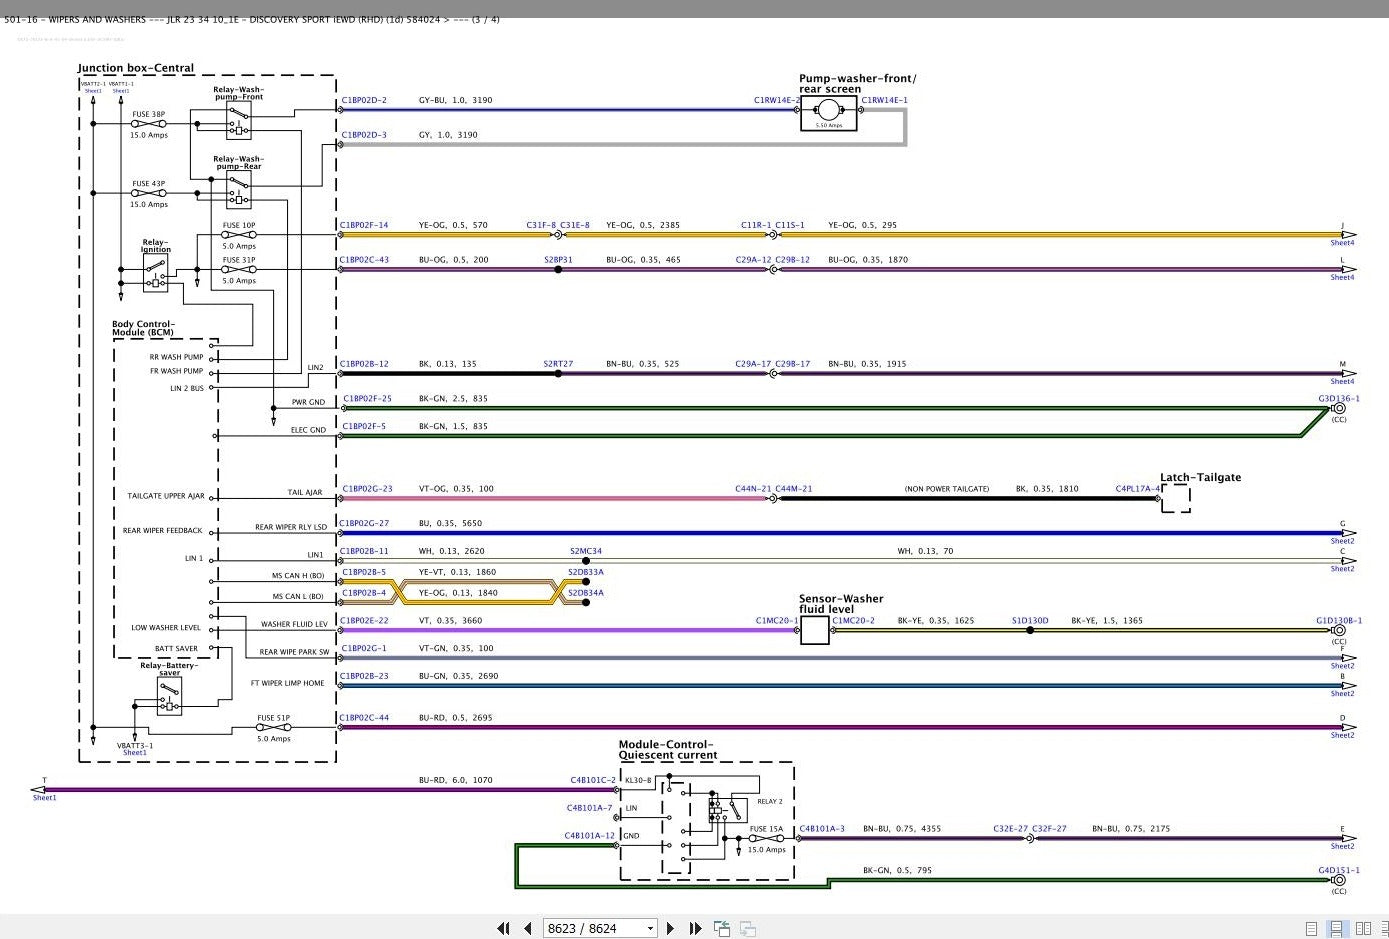The height and width of the screenshot is (939, 1389).
Task: Go to the first page
Action: point(503,928)
